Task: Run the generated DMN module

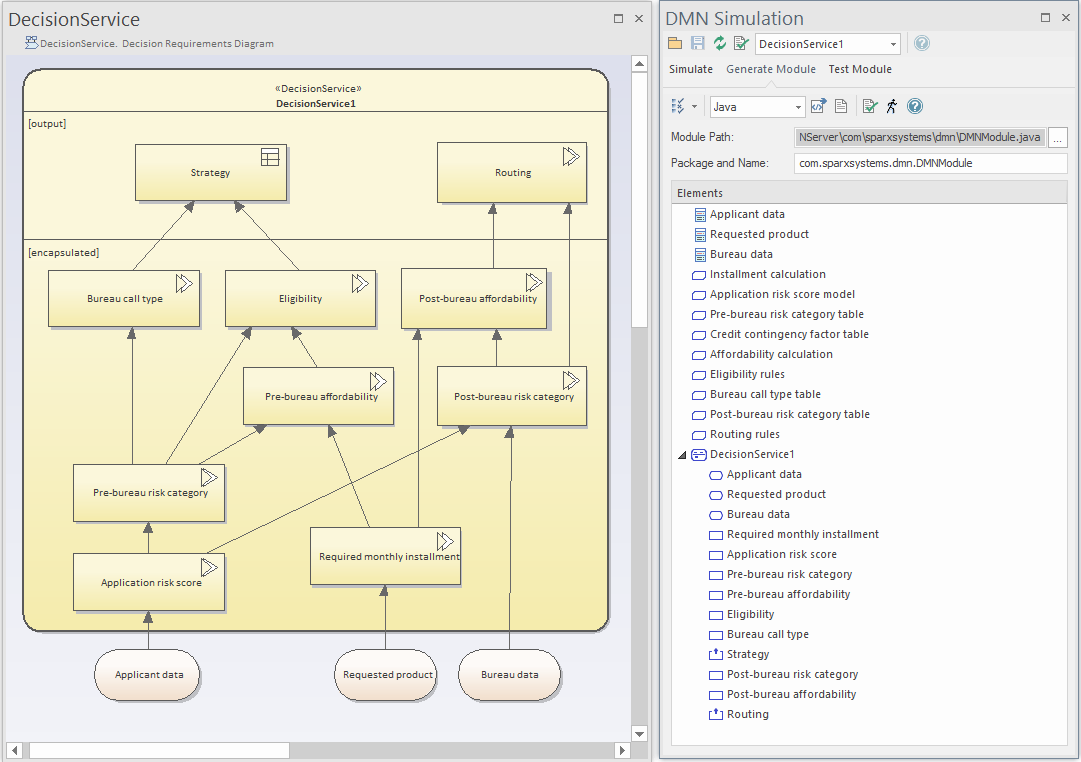Action: pyautogui.click(x=893, y=105)
